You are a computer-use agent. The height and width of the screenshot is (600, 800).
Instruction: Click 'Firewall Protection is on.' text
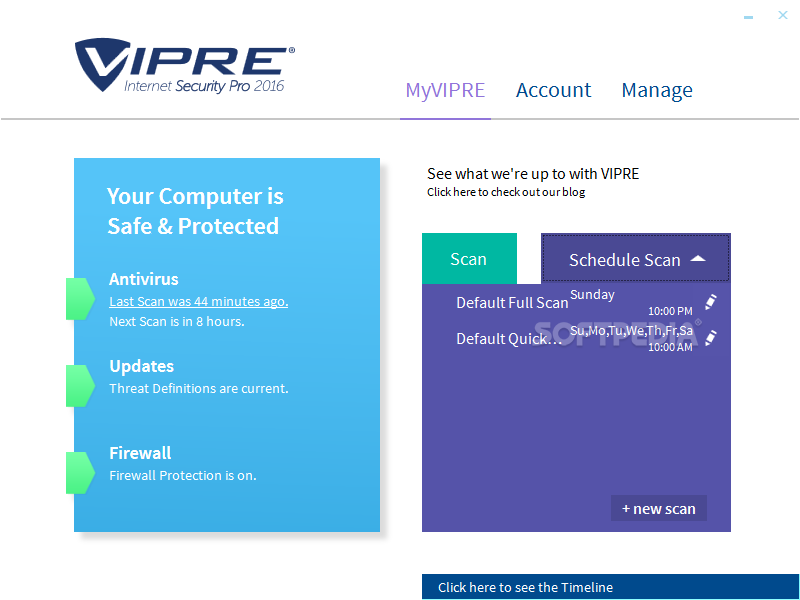click(x=183, y=476)
